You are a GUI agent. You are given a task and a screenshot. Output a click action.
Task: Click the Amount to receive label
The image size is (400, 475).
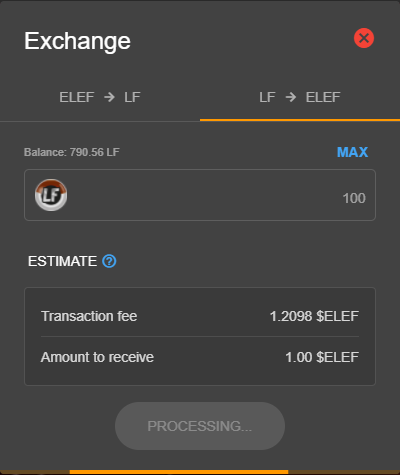97,357
